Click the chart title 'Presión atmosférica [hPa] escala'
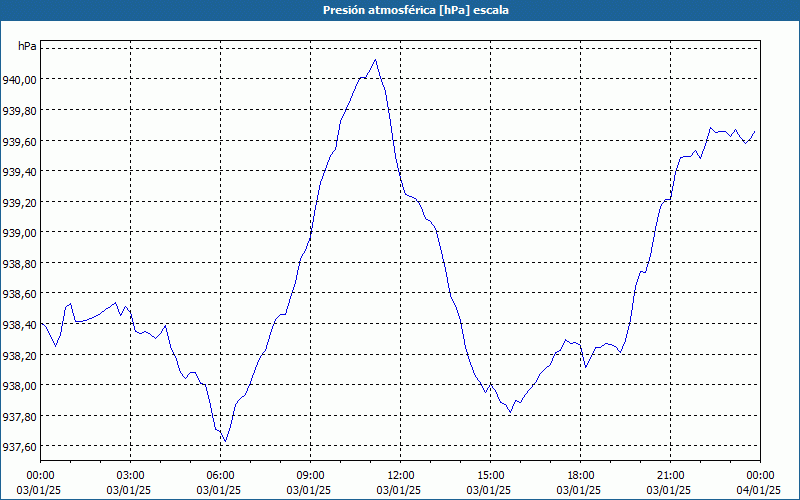The width and height of the screenshot is (800, 500). click(x=416, y=10)
